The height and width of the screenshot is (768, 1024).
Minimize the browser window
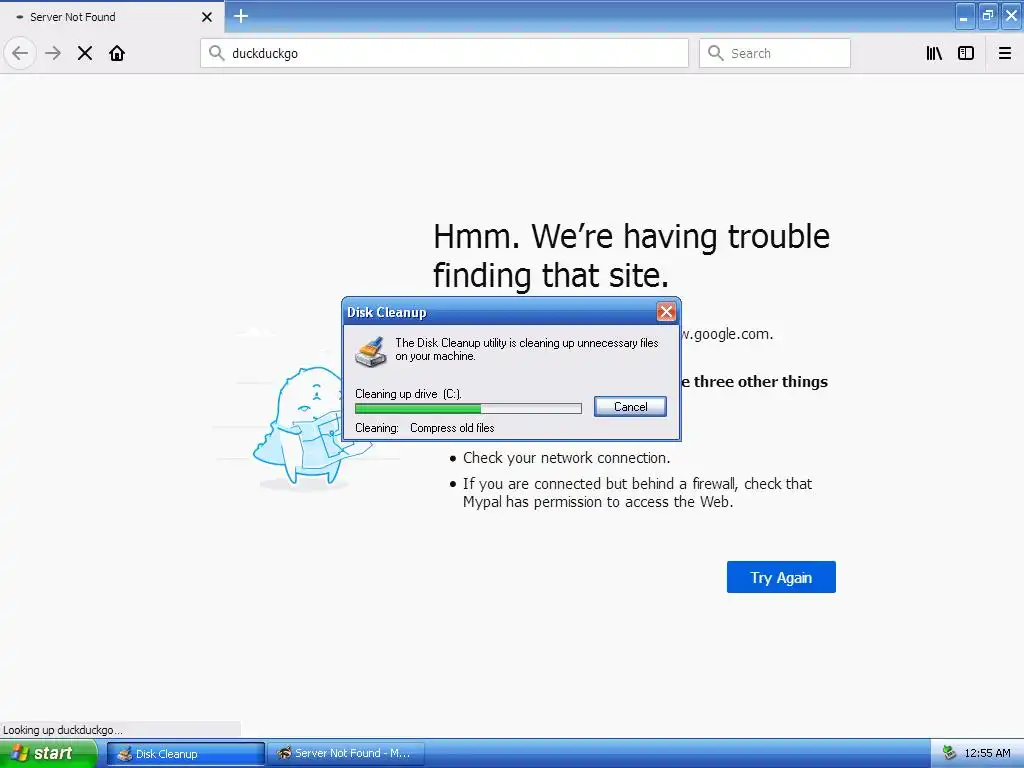[x=965, y=16]
